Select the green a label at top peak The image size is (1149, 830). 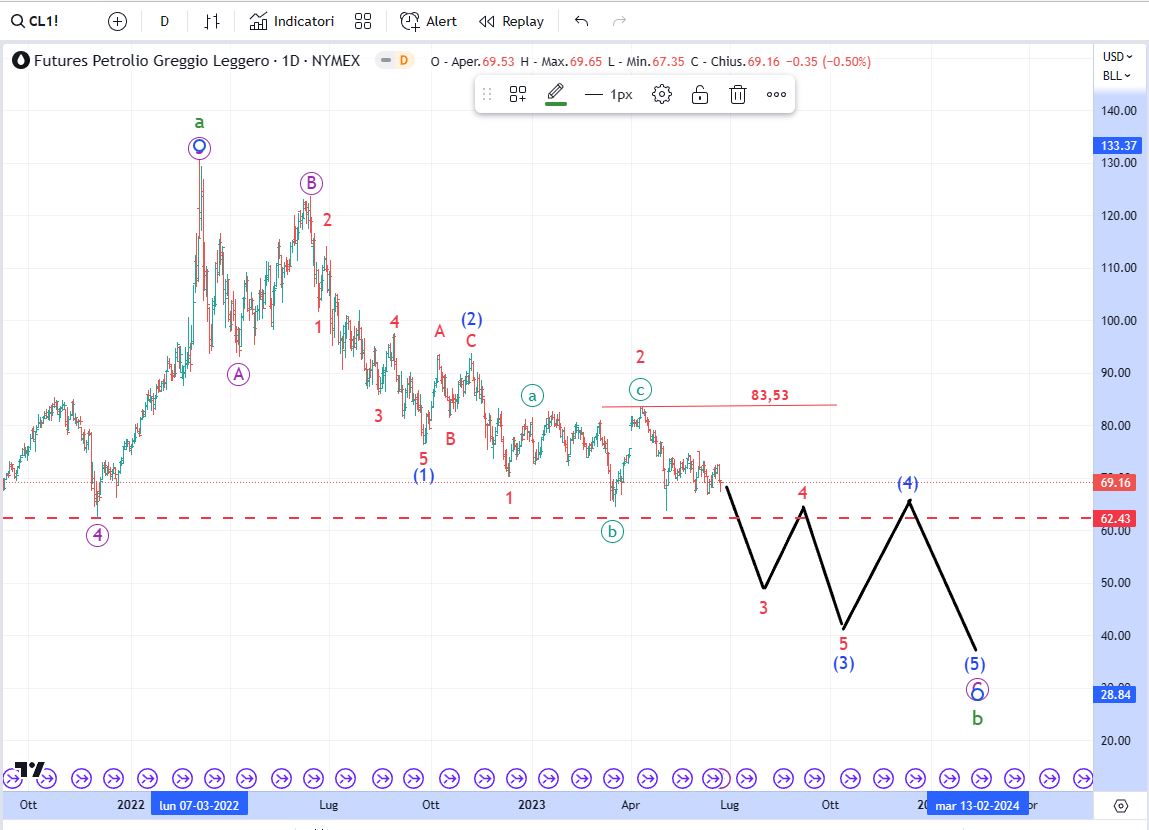(x=199, y=122)
